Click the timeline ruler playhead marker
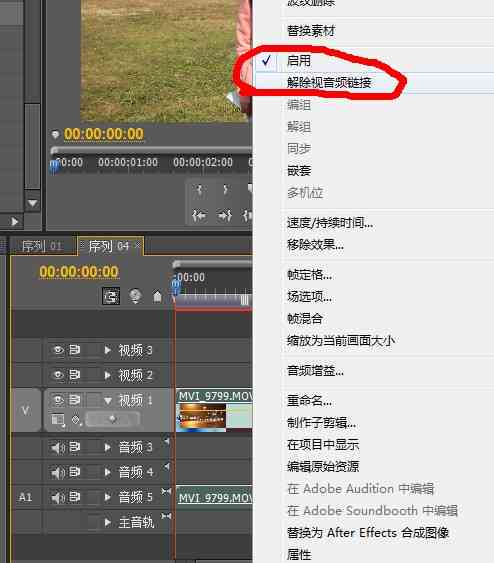Image resolution: width=494 pixels, height=563 pixels. pos(176,287)
